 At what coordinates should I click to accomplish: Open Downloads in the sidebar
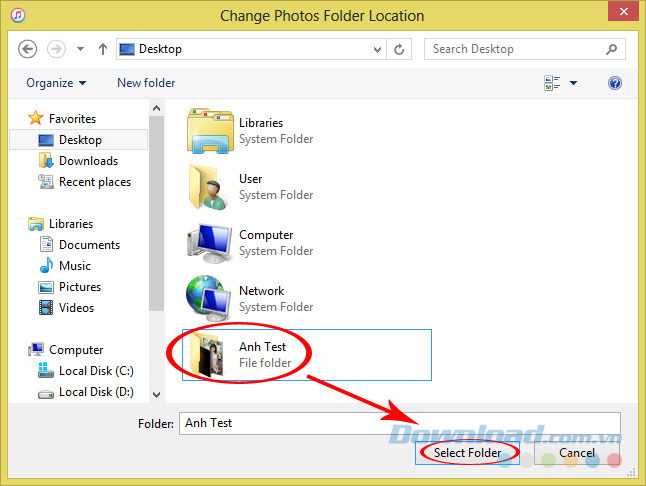(88, 161)
